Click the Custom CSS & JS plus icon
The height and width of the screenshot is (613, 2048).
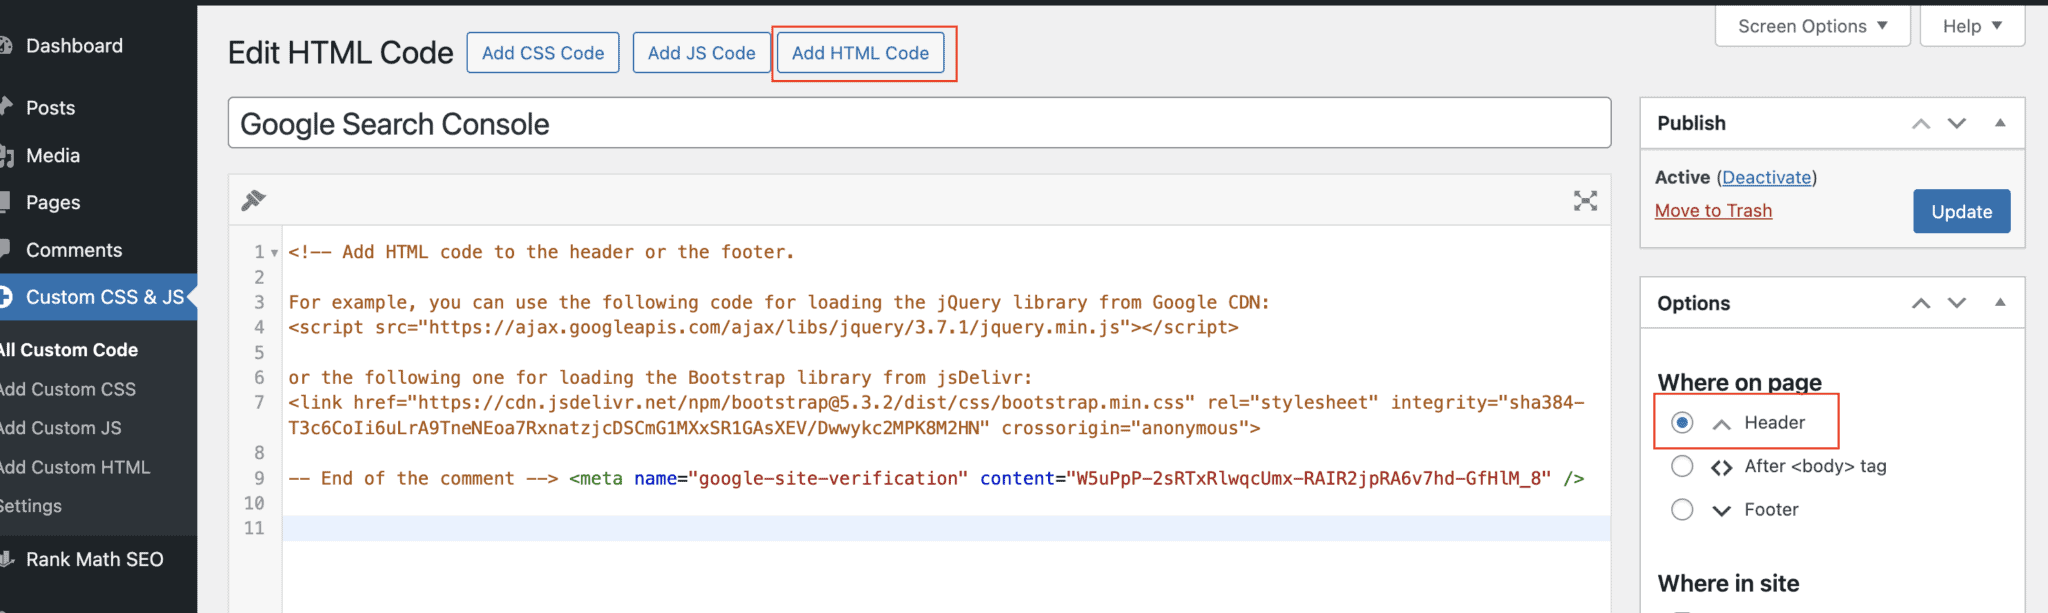(x=5, y=297)
